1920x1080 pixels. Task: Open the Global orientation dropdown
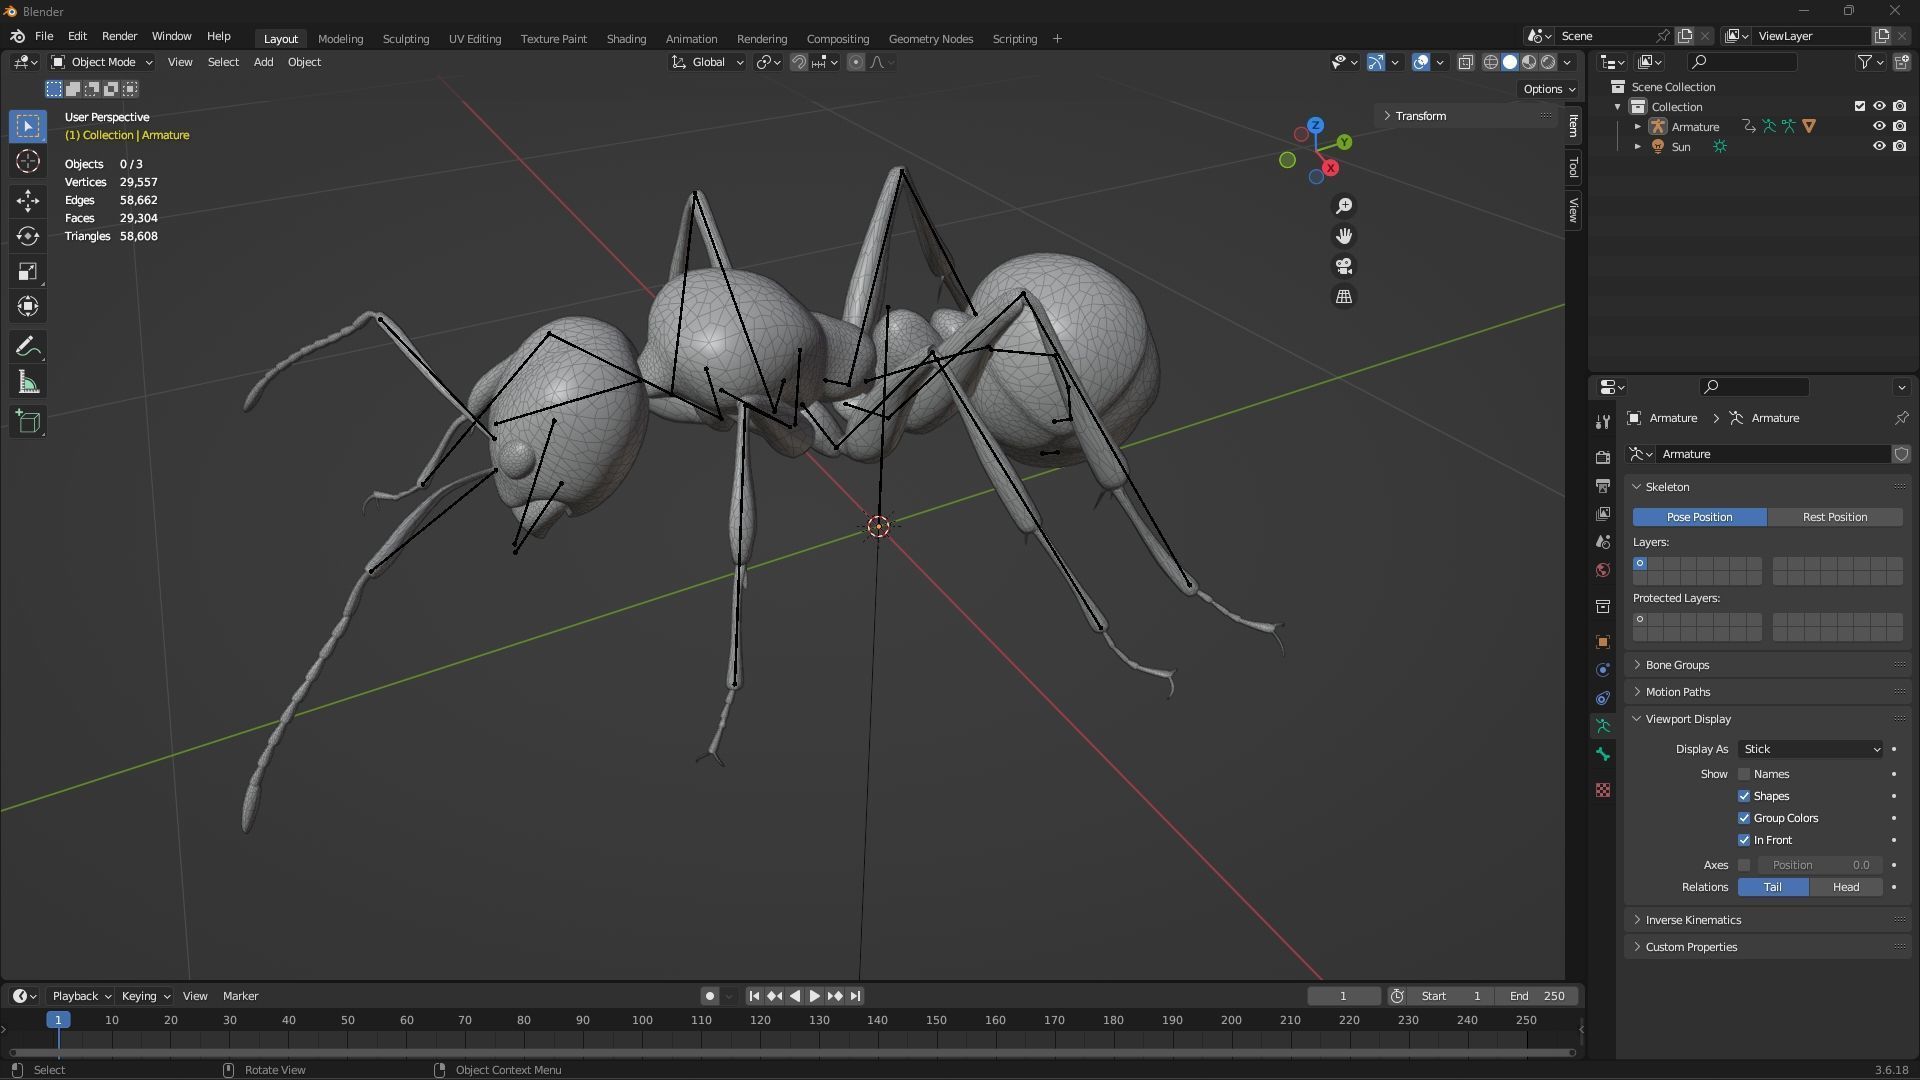[708, 62]
